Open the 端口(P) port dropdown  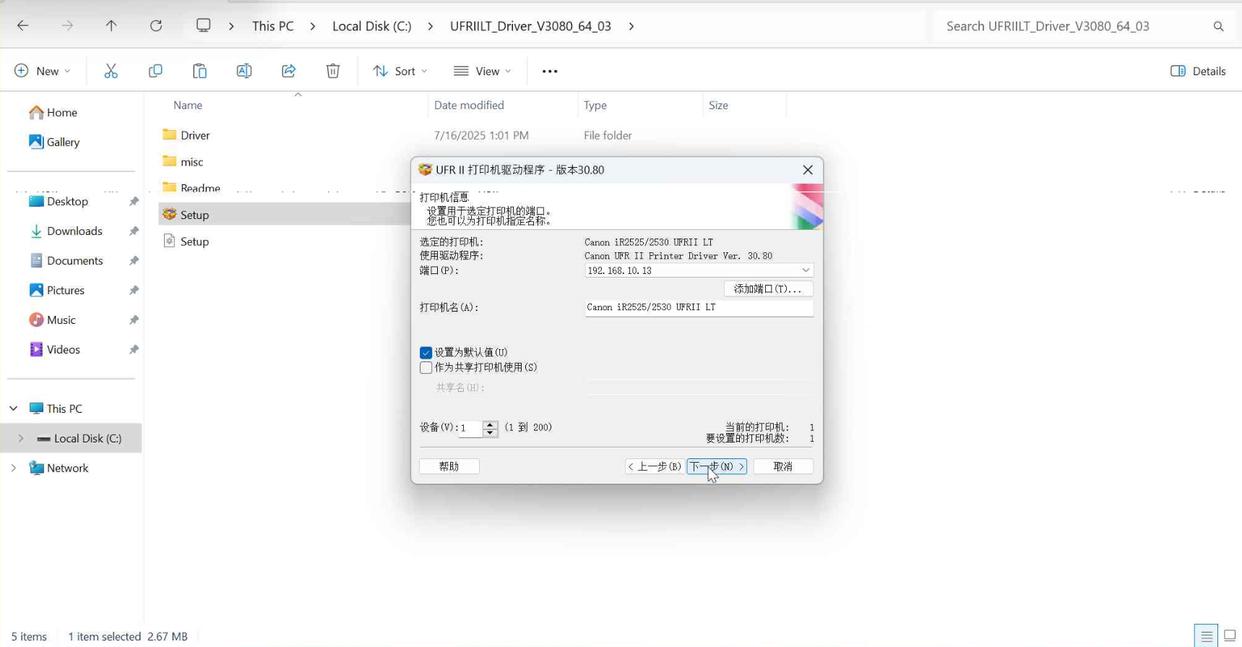(806, 270)
